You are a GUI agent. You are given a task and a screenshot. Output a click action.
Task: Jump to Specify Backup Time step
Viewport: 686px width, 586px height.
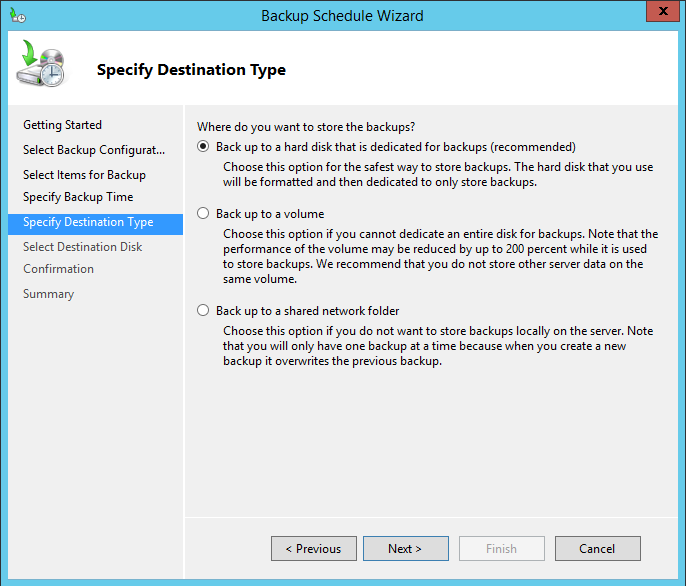tap(78, 197)
